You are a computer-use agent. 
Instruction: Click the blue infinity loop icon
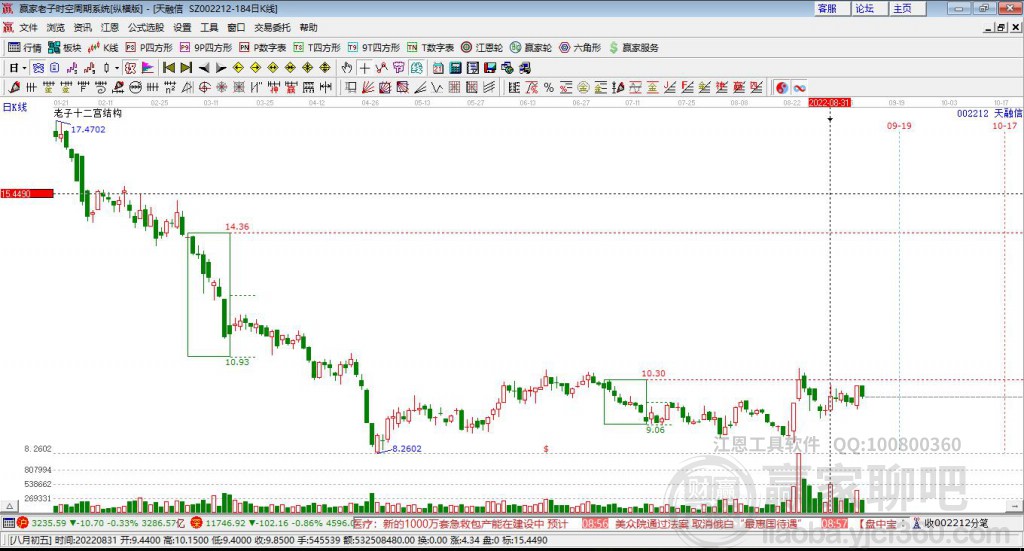pos(799,87)
